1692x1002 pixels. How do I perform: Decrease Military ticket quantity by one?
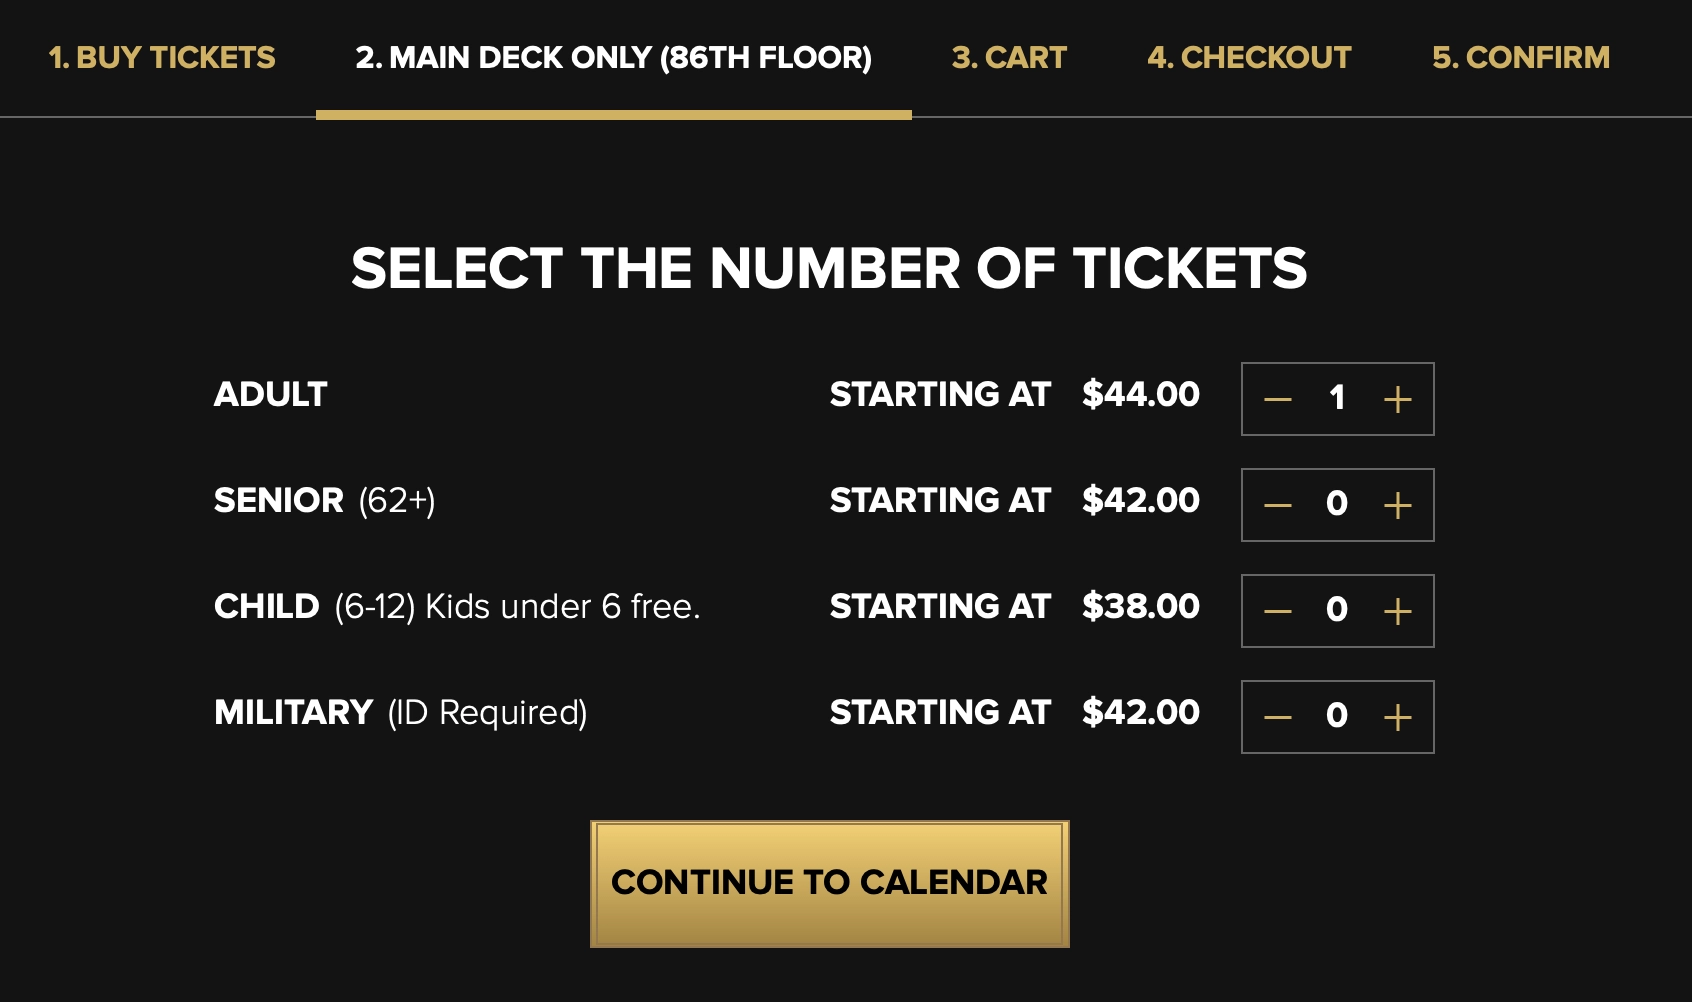pos(1278,718)
